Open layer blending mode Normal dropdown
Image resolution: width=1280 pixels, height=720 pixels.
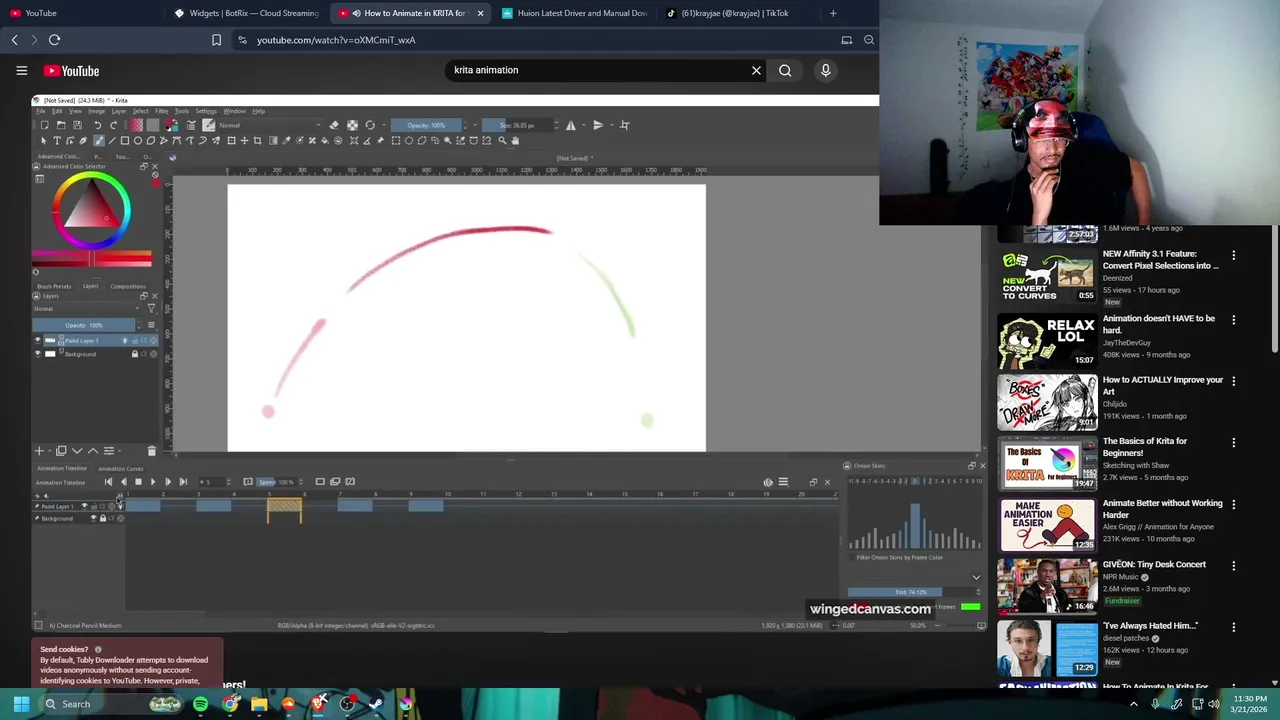coord(86,308)
